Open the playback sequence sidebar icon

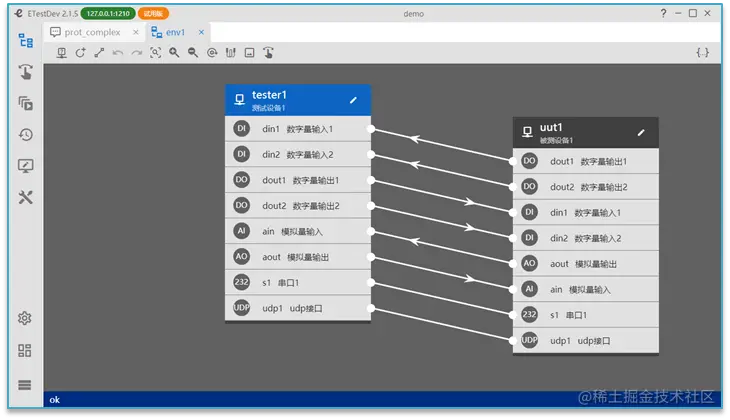(x=26, y=103)
